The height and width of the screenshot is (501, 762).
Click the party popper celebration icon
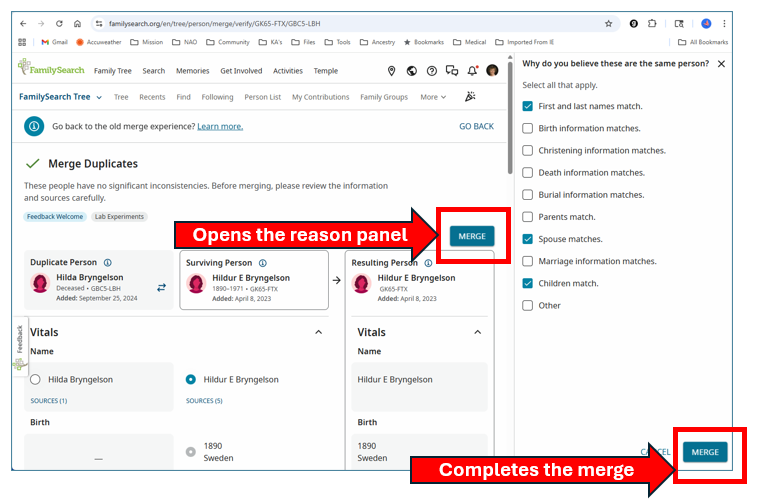point(470,97)
